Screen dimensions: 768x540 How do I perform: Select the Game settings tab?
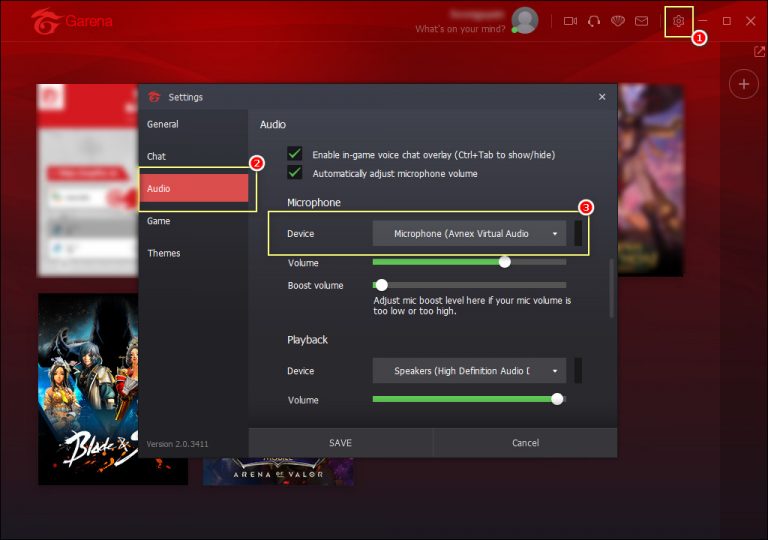[193, 221]
